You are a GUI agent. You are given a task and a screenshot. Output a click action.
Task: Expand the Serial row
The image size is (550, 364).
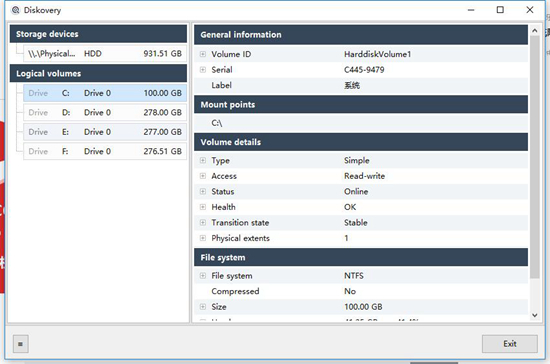click(203, 70)
